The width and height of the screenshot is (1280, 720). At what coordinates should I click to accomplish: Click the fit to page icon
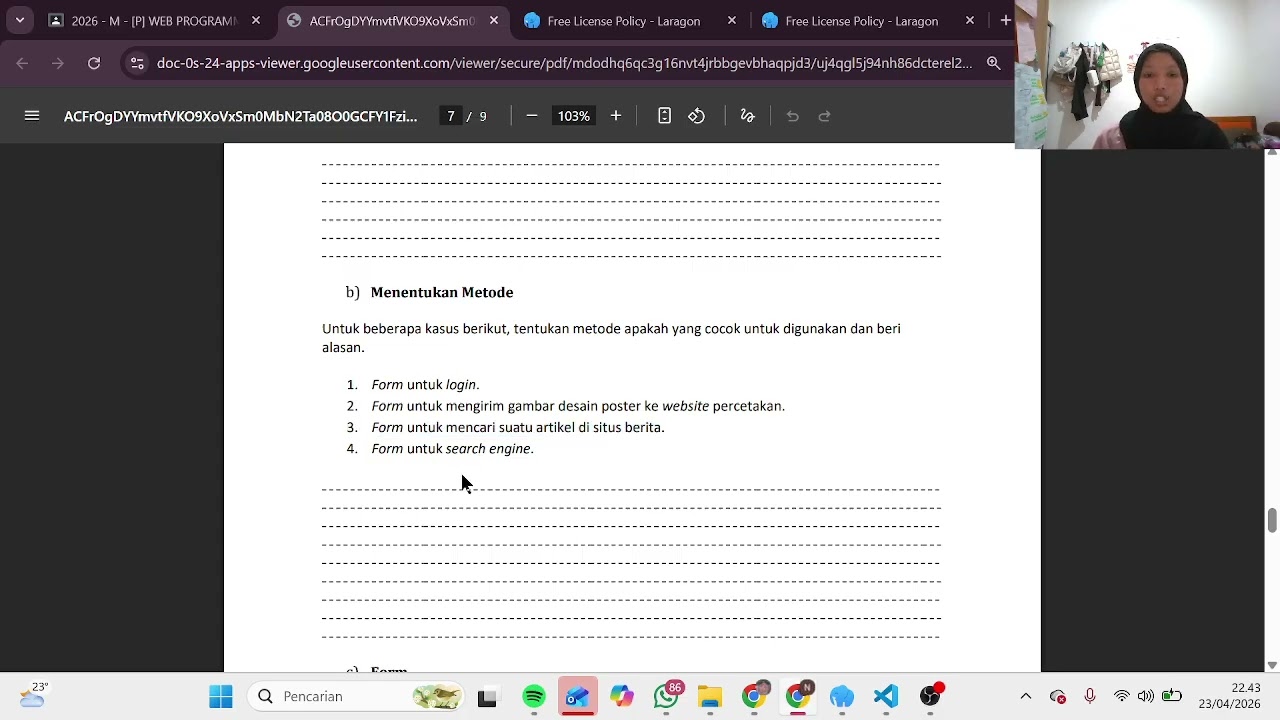[664, 116]
